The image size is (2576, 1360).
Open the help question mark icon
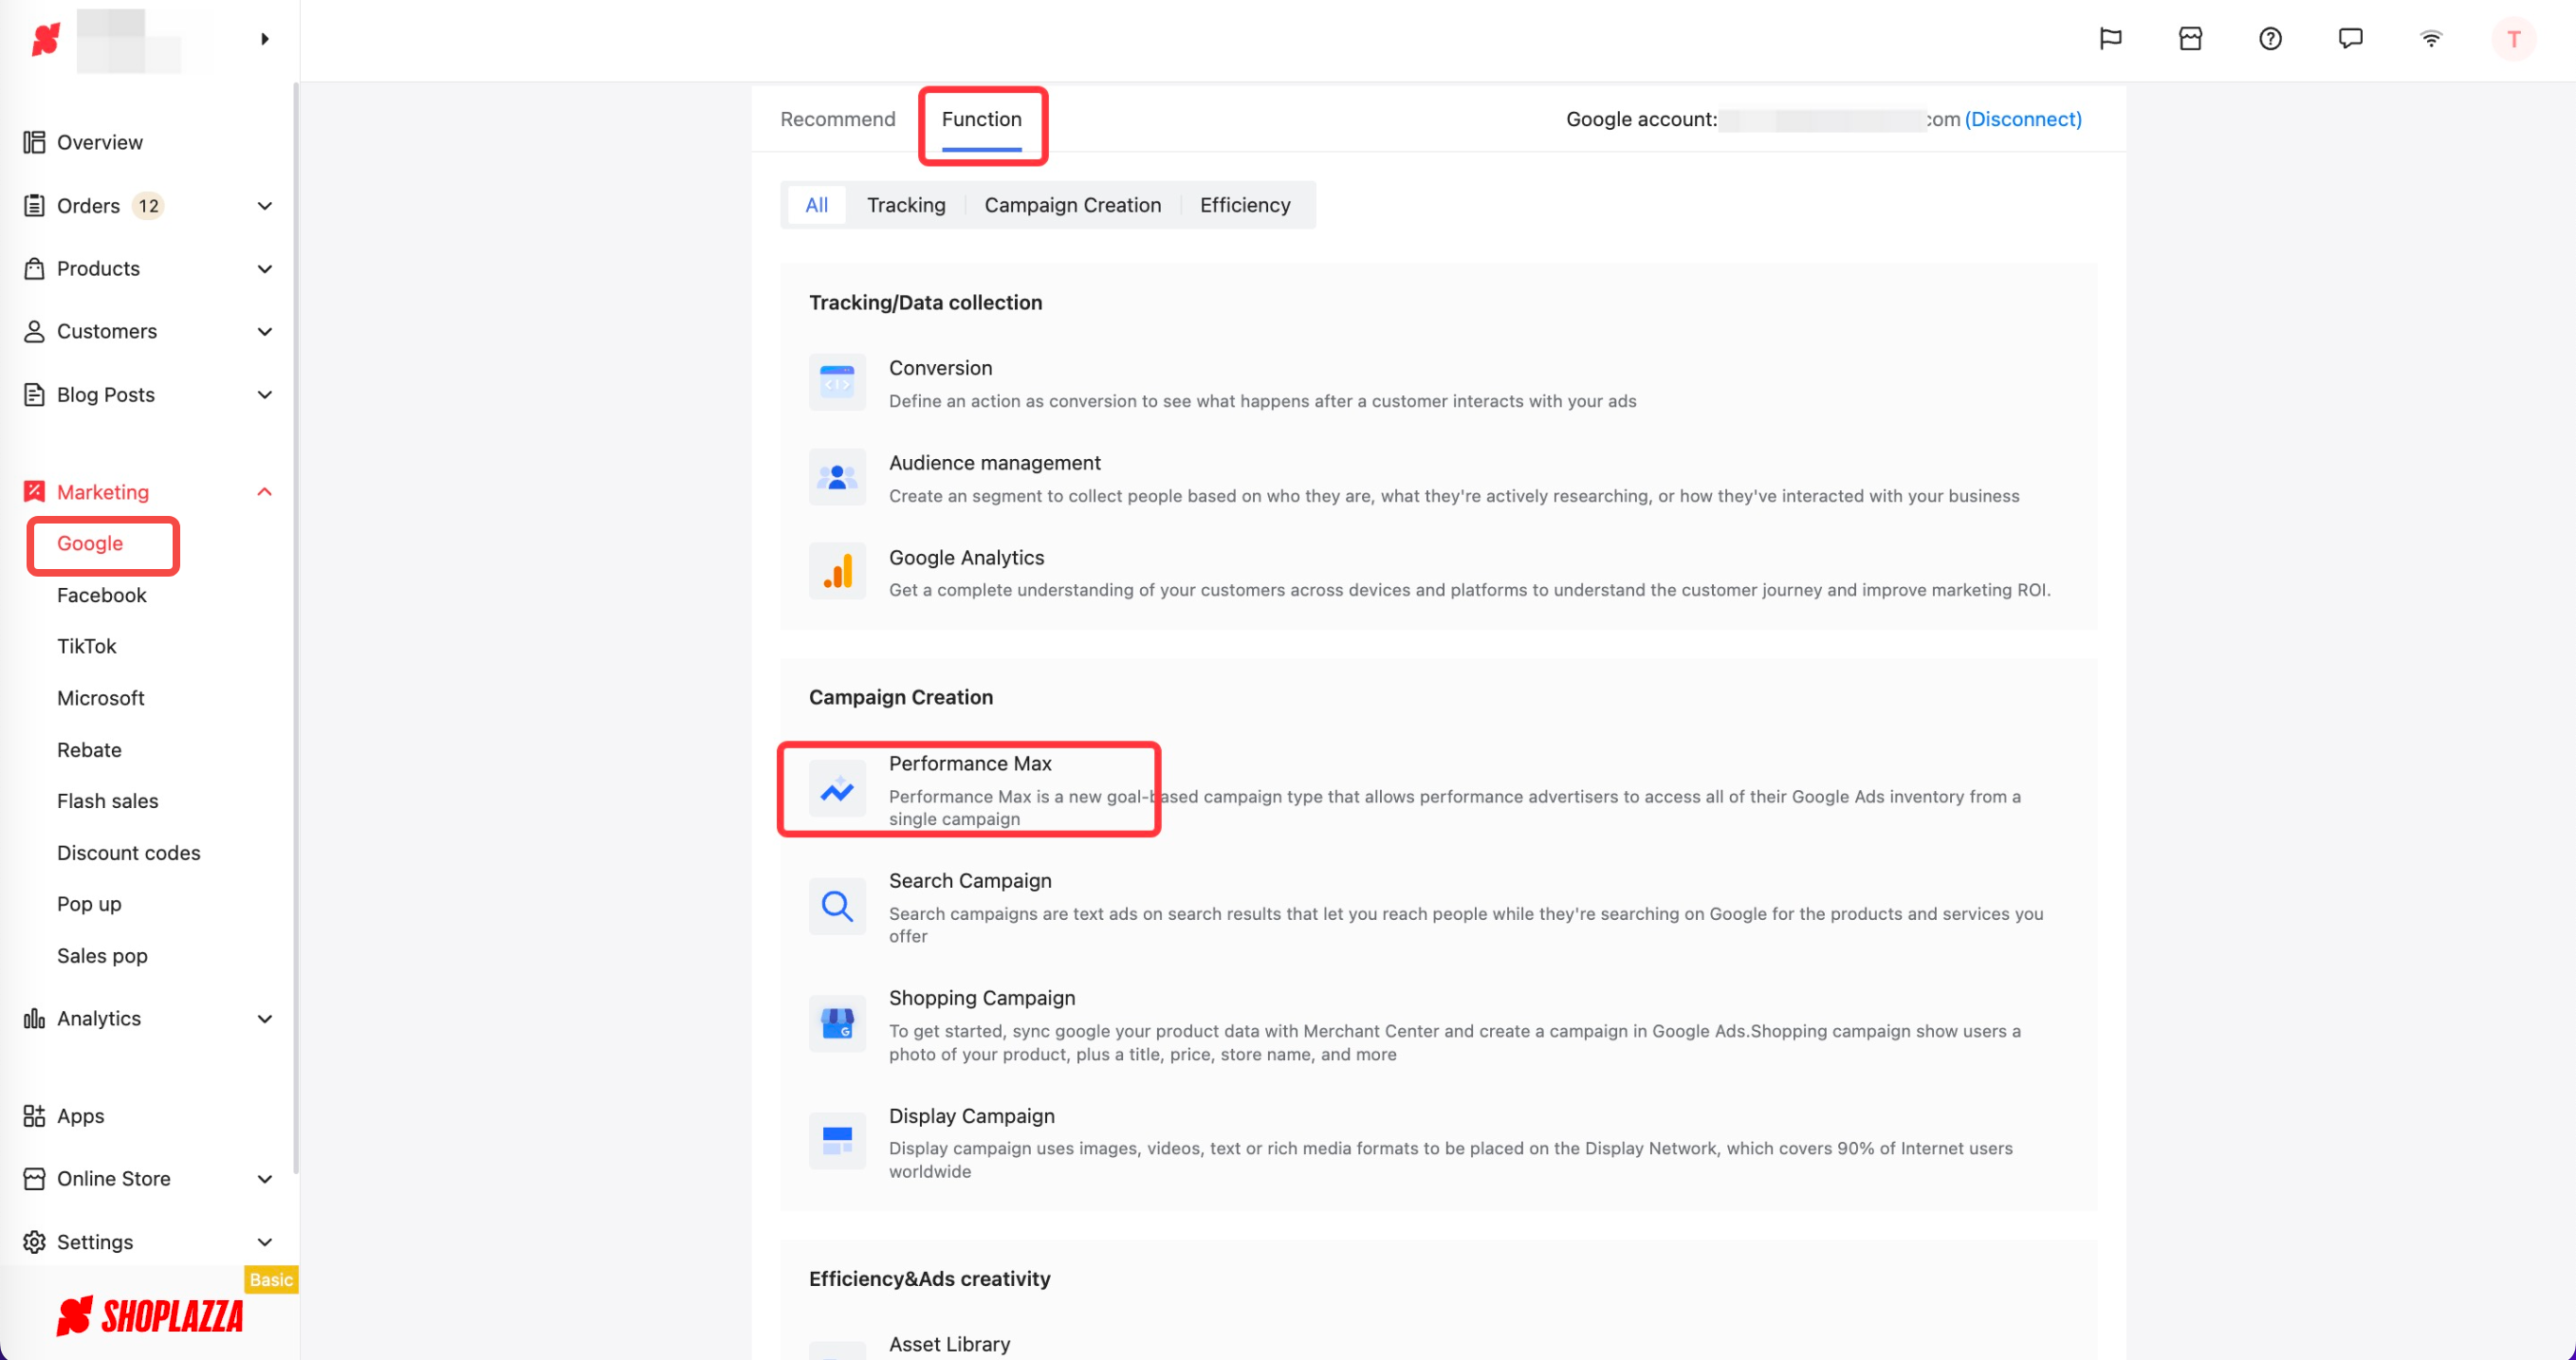coord(2270,39)
